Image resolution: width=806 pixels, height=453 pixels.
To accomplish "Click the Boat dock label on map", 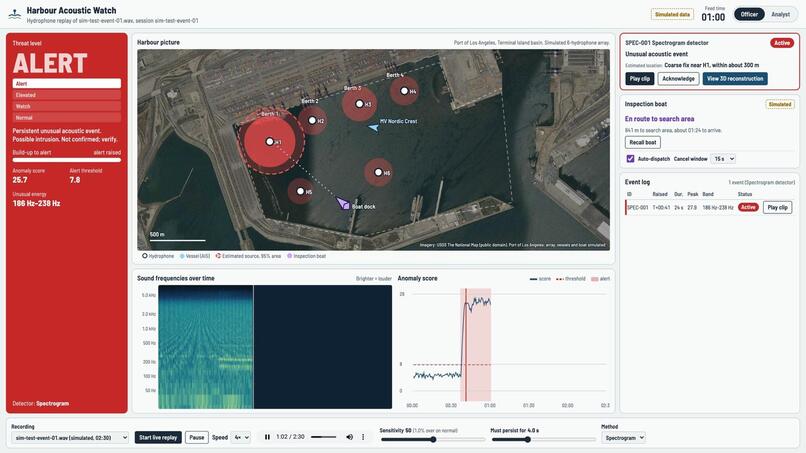I will tap(363, 207).
